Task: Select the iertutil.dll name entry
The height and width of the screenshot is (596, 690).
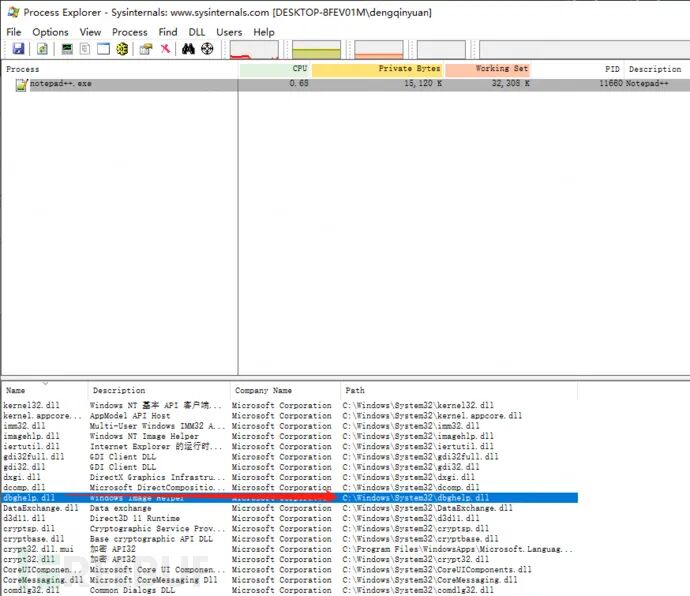Action: click(31, 446)
